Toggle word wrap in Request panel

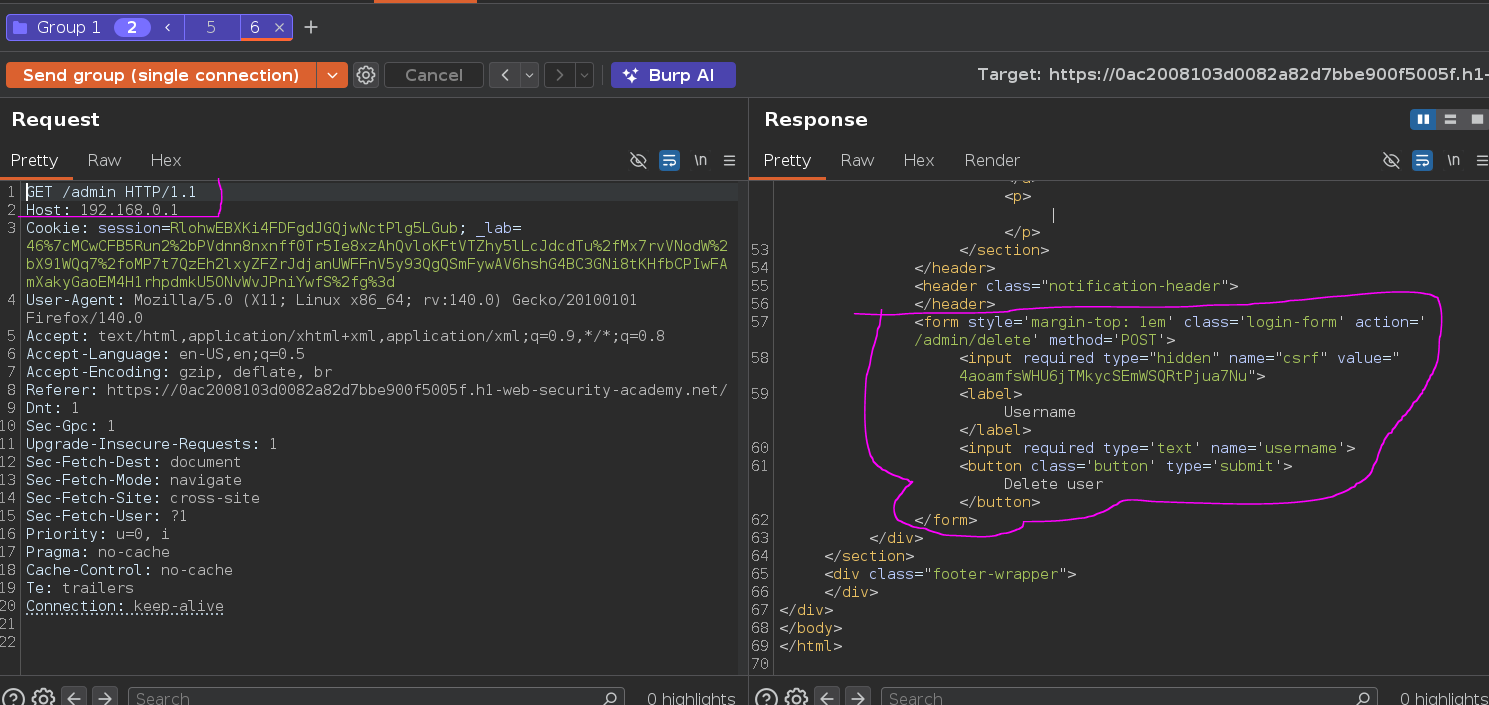pos(669,161)
